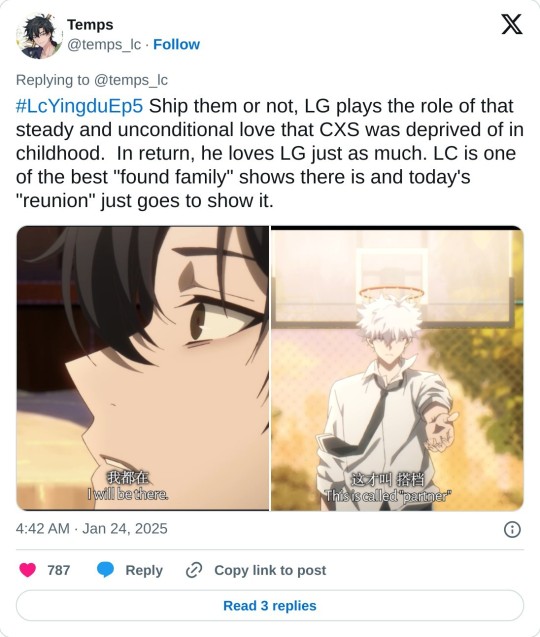
Task: Click the chain link copy icon
Action: point(194,570)
